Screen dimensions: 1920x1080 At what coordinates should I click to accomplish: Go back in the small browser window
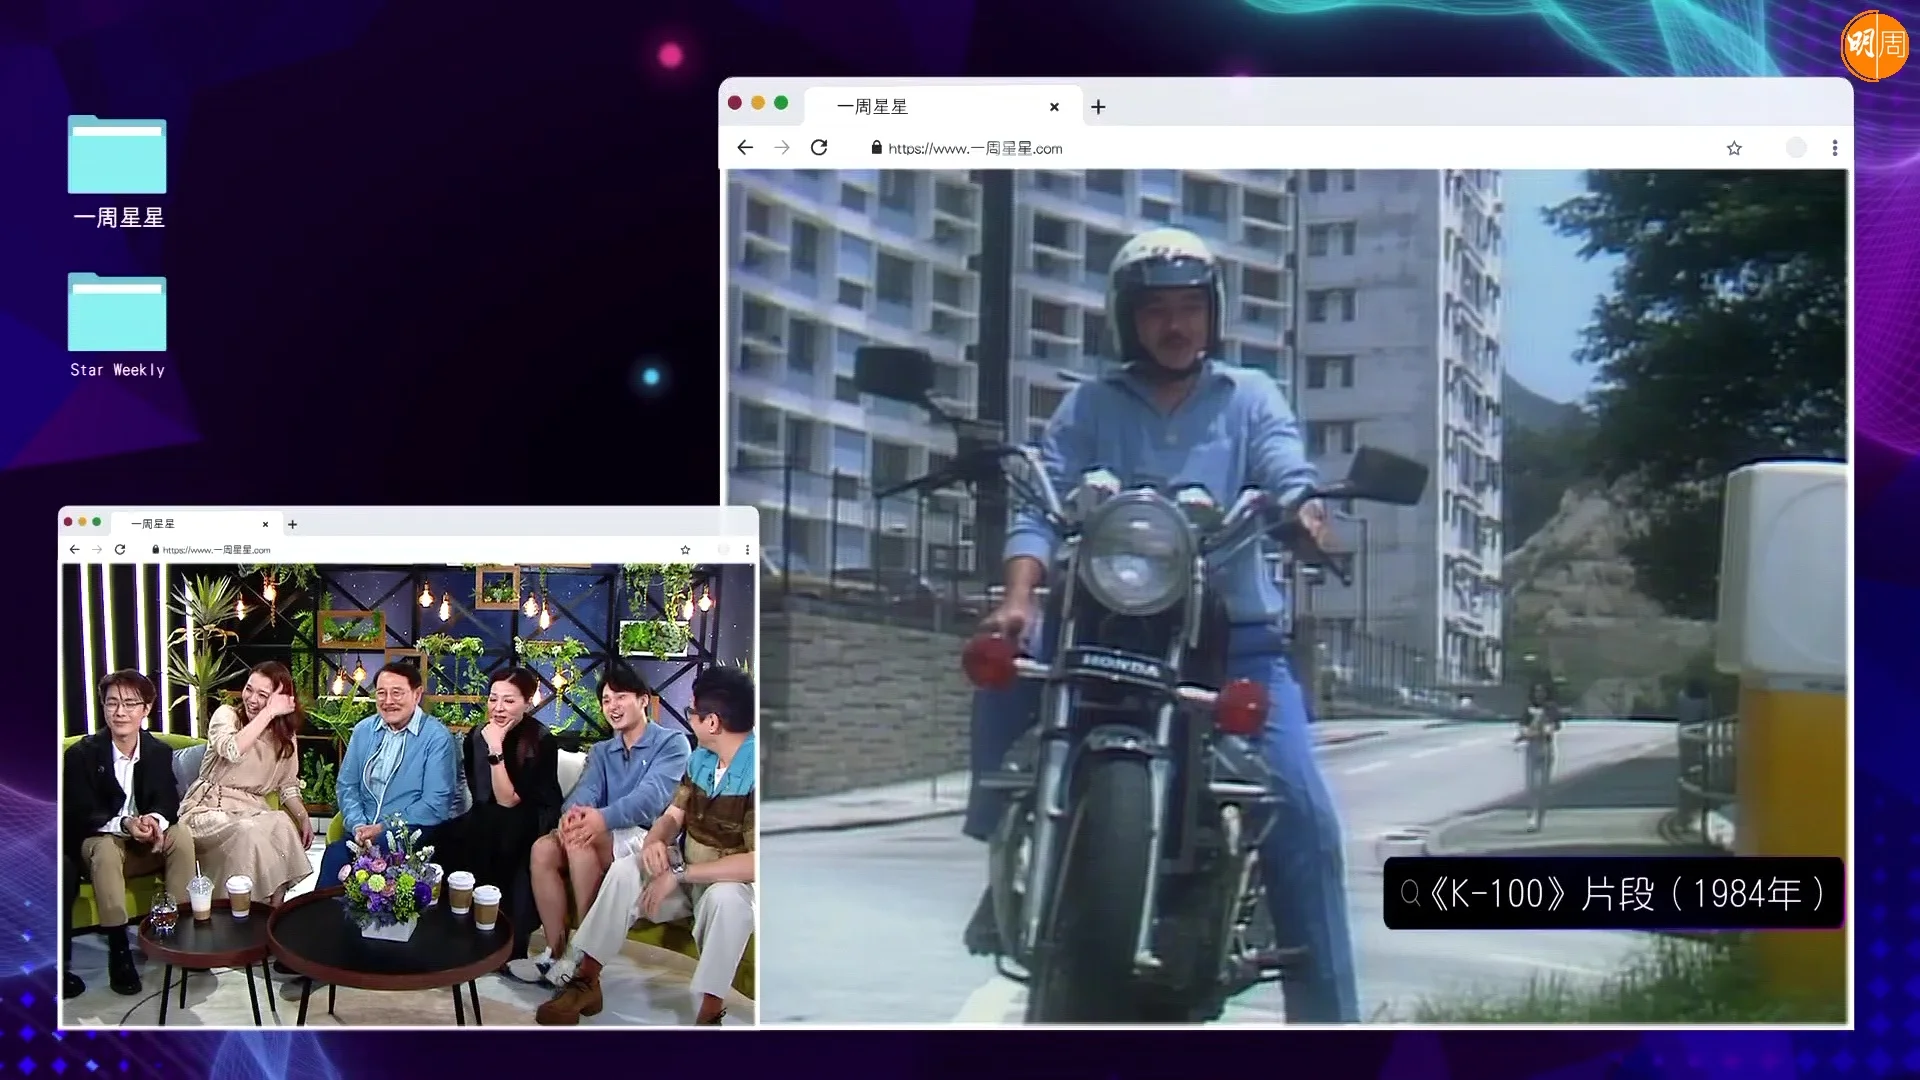click(74, 550)
